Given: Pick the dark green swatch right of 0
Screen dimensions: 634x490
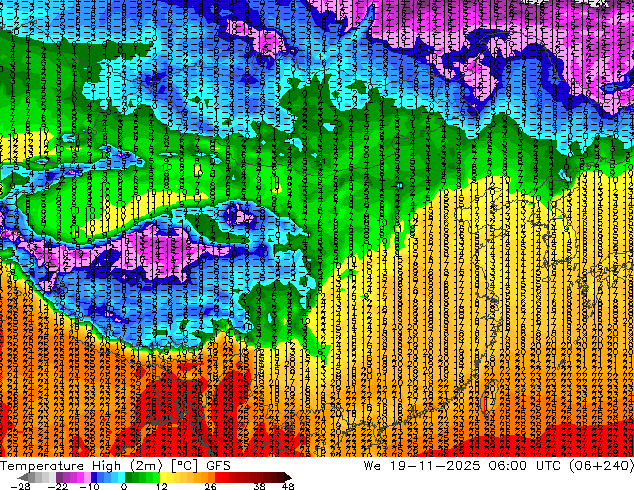Looking at the screenshot, I should pyautogui.click(x=128, y=477).
